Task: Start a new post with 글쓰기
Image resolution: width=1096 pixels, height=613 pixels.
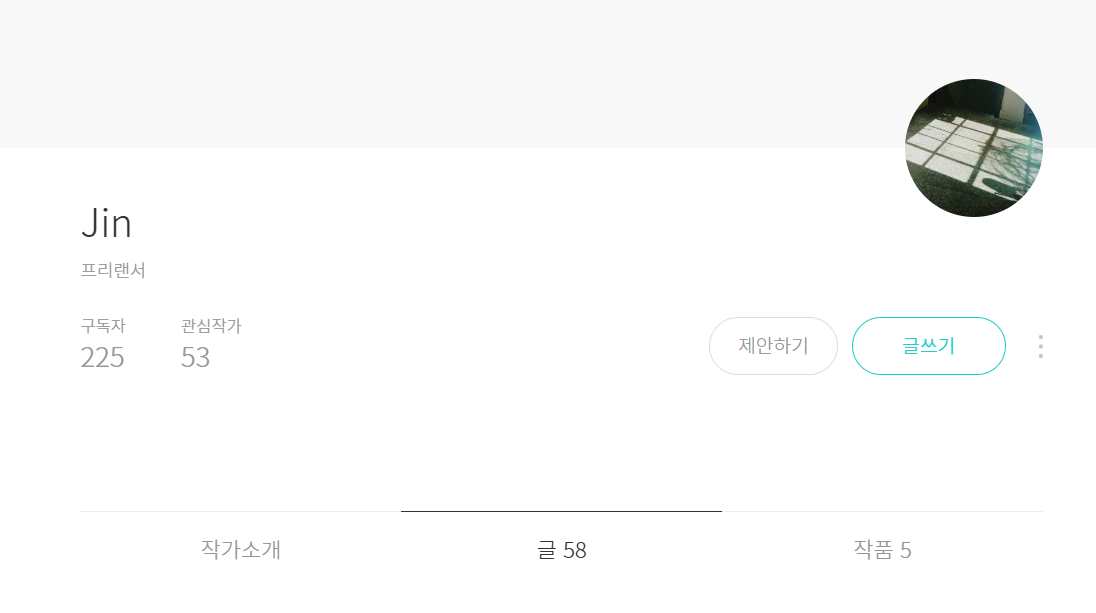Action: [x=928, y=346]
